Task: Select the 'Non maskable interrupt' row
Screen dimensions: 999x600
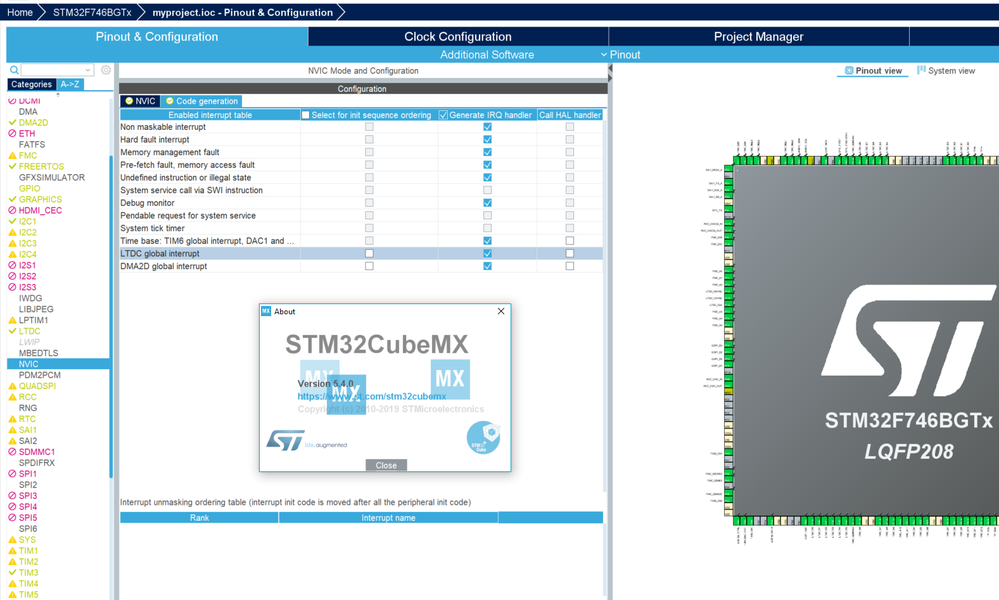Action: (x=361, y=127)
